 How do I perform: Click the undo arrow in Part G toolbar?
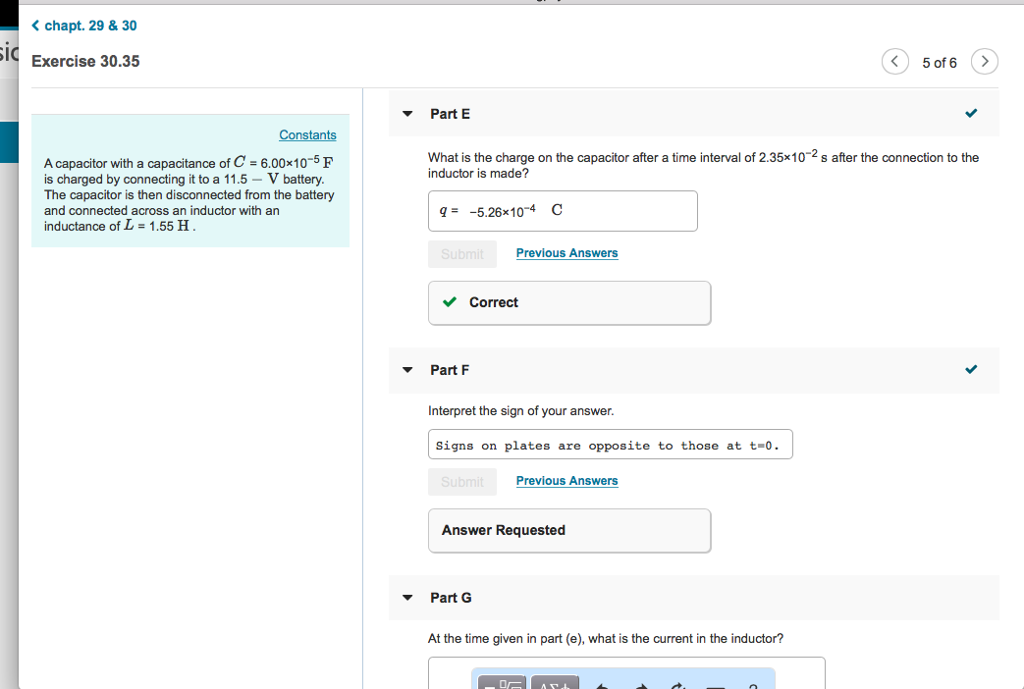tap(602, 685)
